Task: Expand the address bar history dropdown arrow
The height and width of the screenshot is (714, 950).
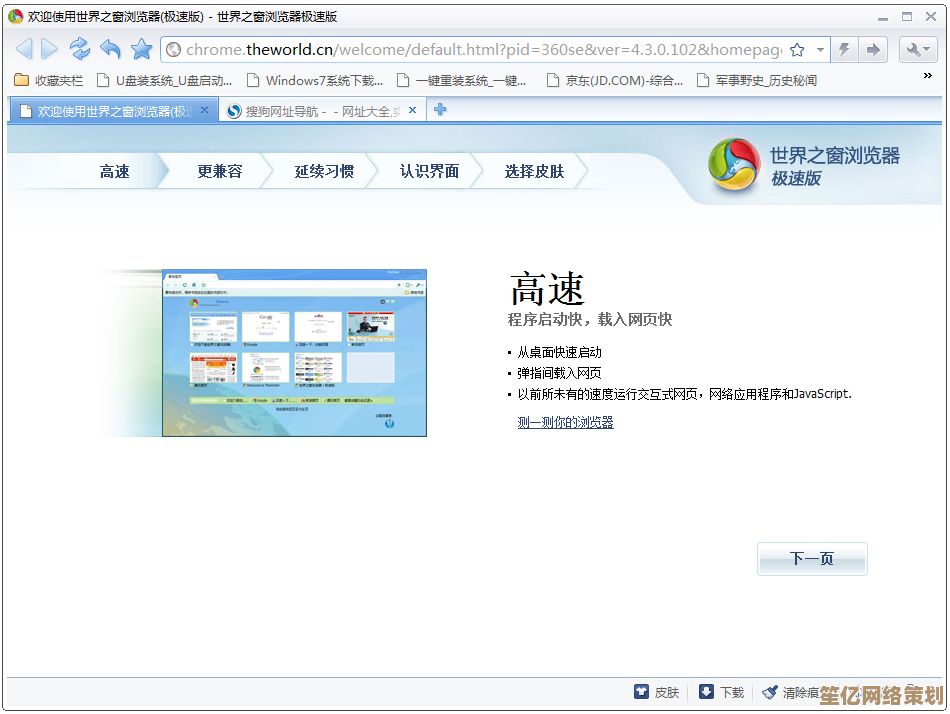Action: 820,50
